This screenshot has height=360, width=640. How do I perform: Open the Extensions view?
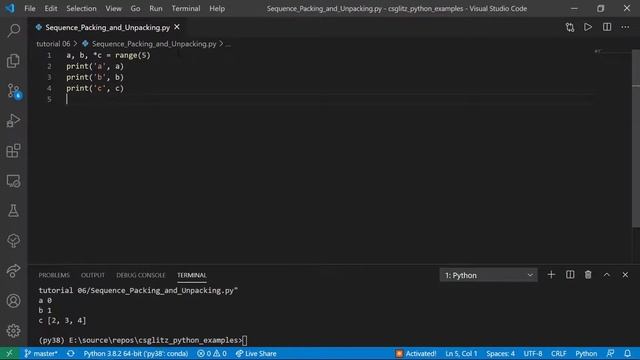[13, 151]
